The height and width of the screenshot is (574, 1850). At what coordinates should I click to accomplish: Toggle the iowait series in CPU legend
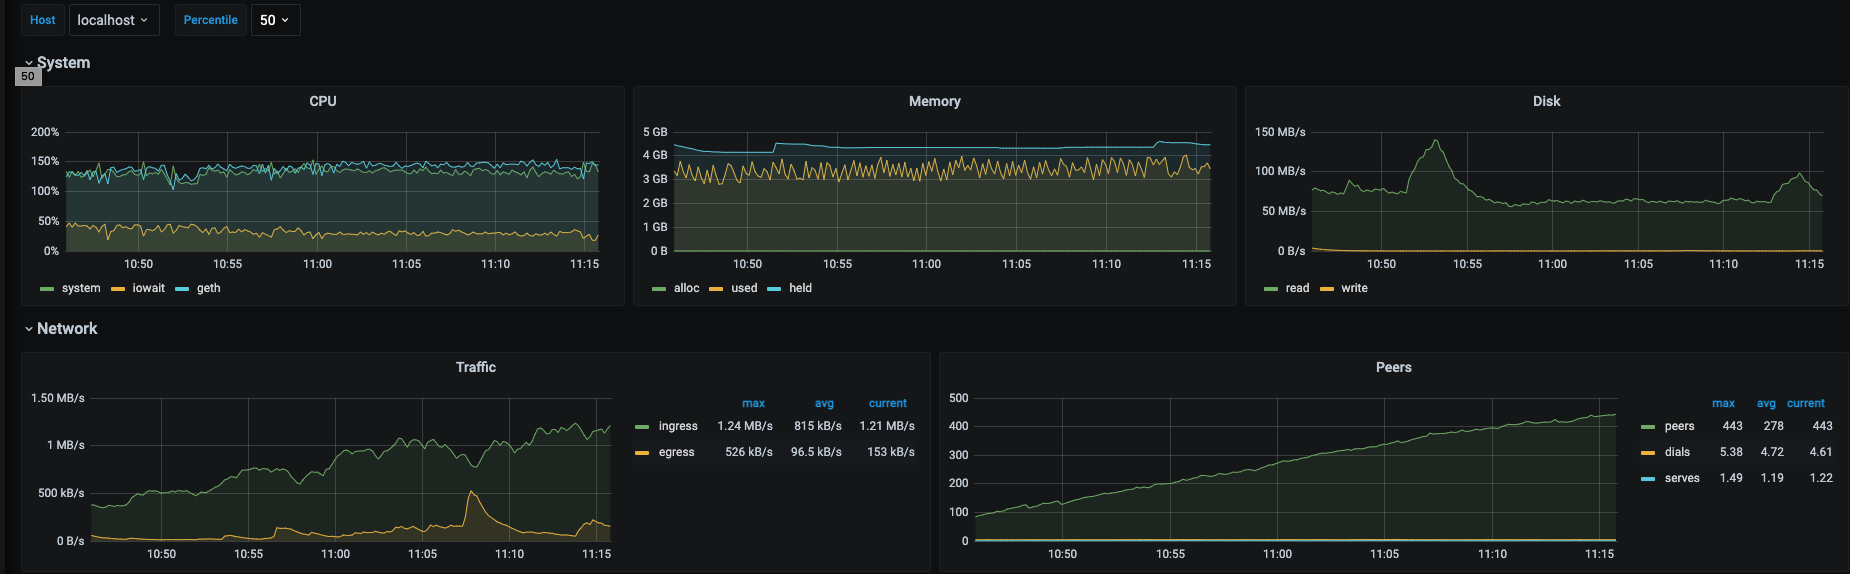click(x=149, y=288)
